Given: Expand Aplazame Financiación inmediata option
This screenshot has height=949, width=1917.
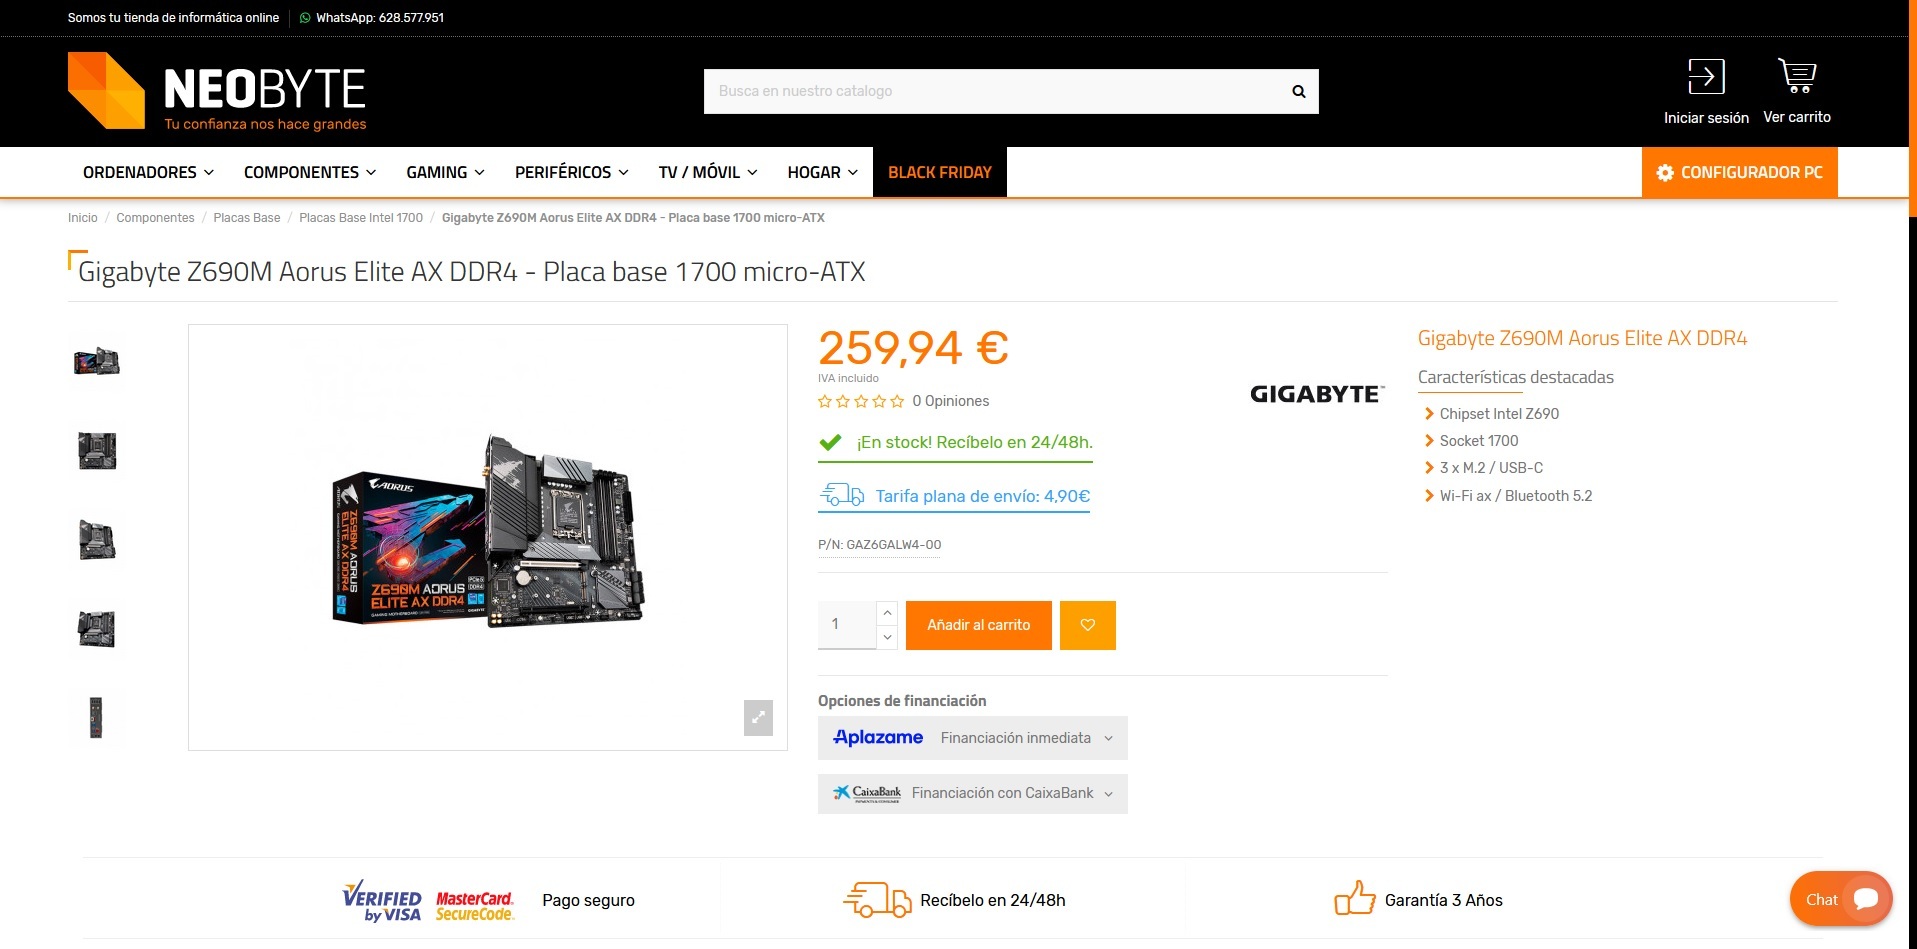Looking at the screenshot, I should (972, 738).
